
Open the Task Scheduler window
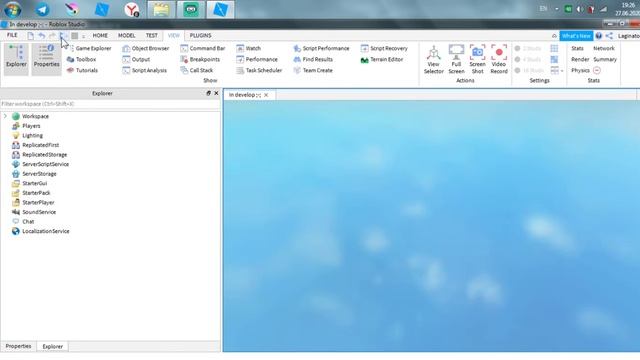coord(259,70)
